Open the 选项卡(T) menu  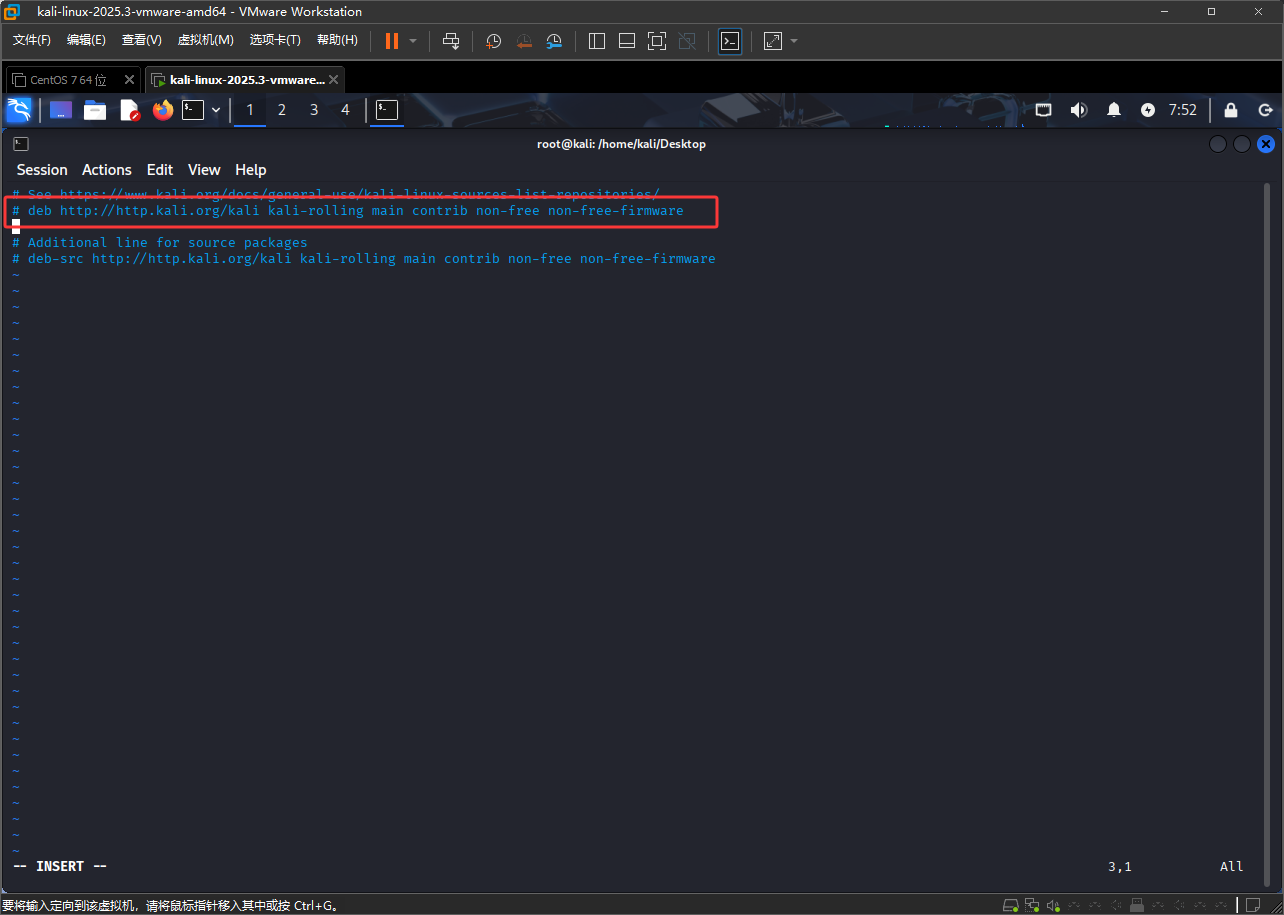point(275,40)
